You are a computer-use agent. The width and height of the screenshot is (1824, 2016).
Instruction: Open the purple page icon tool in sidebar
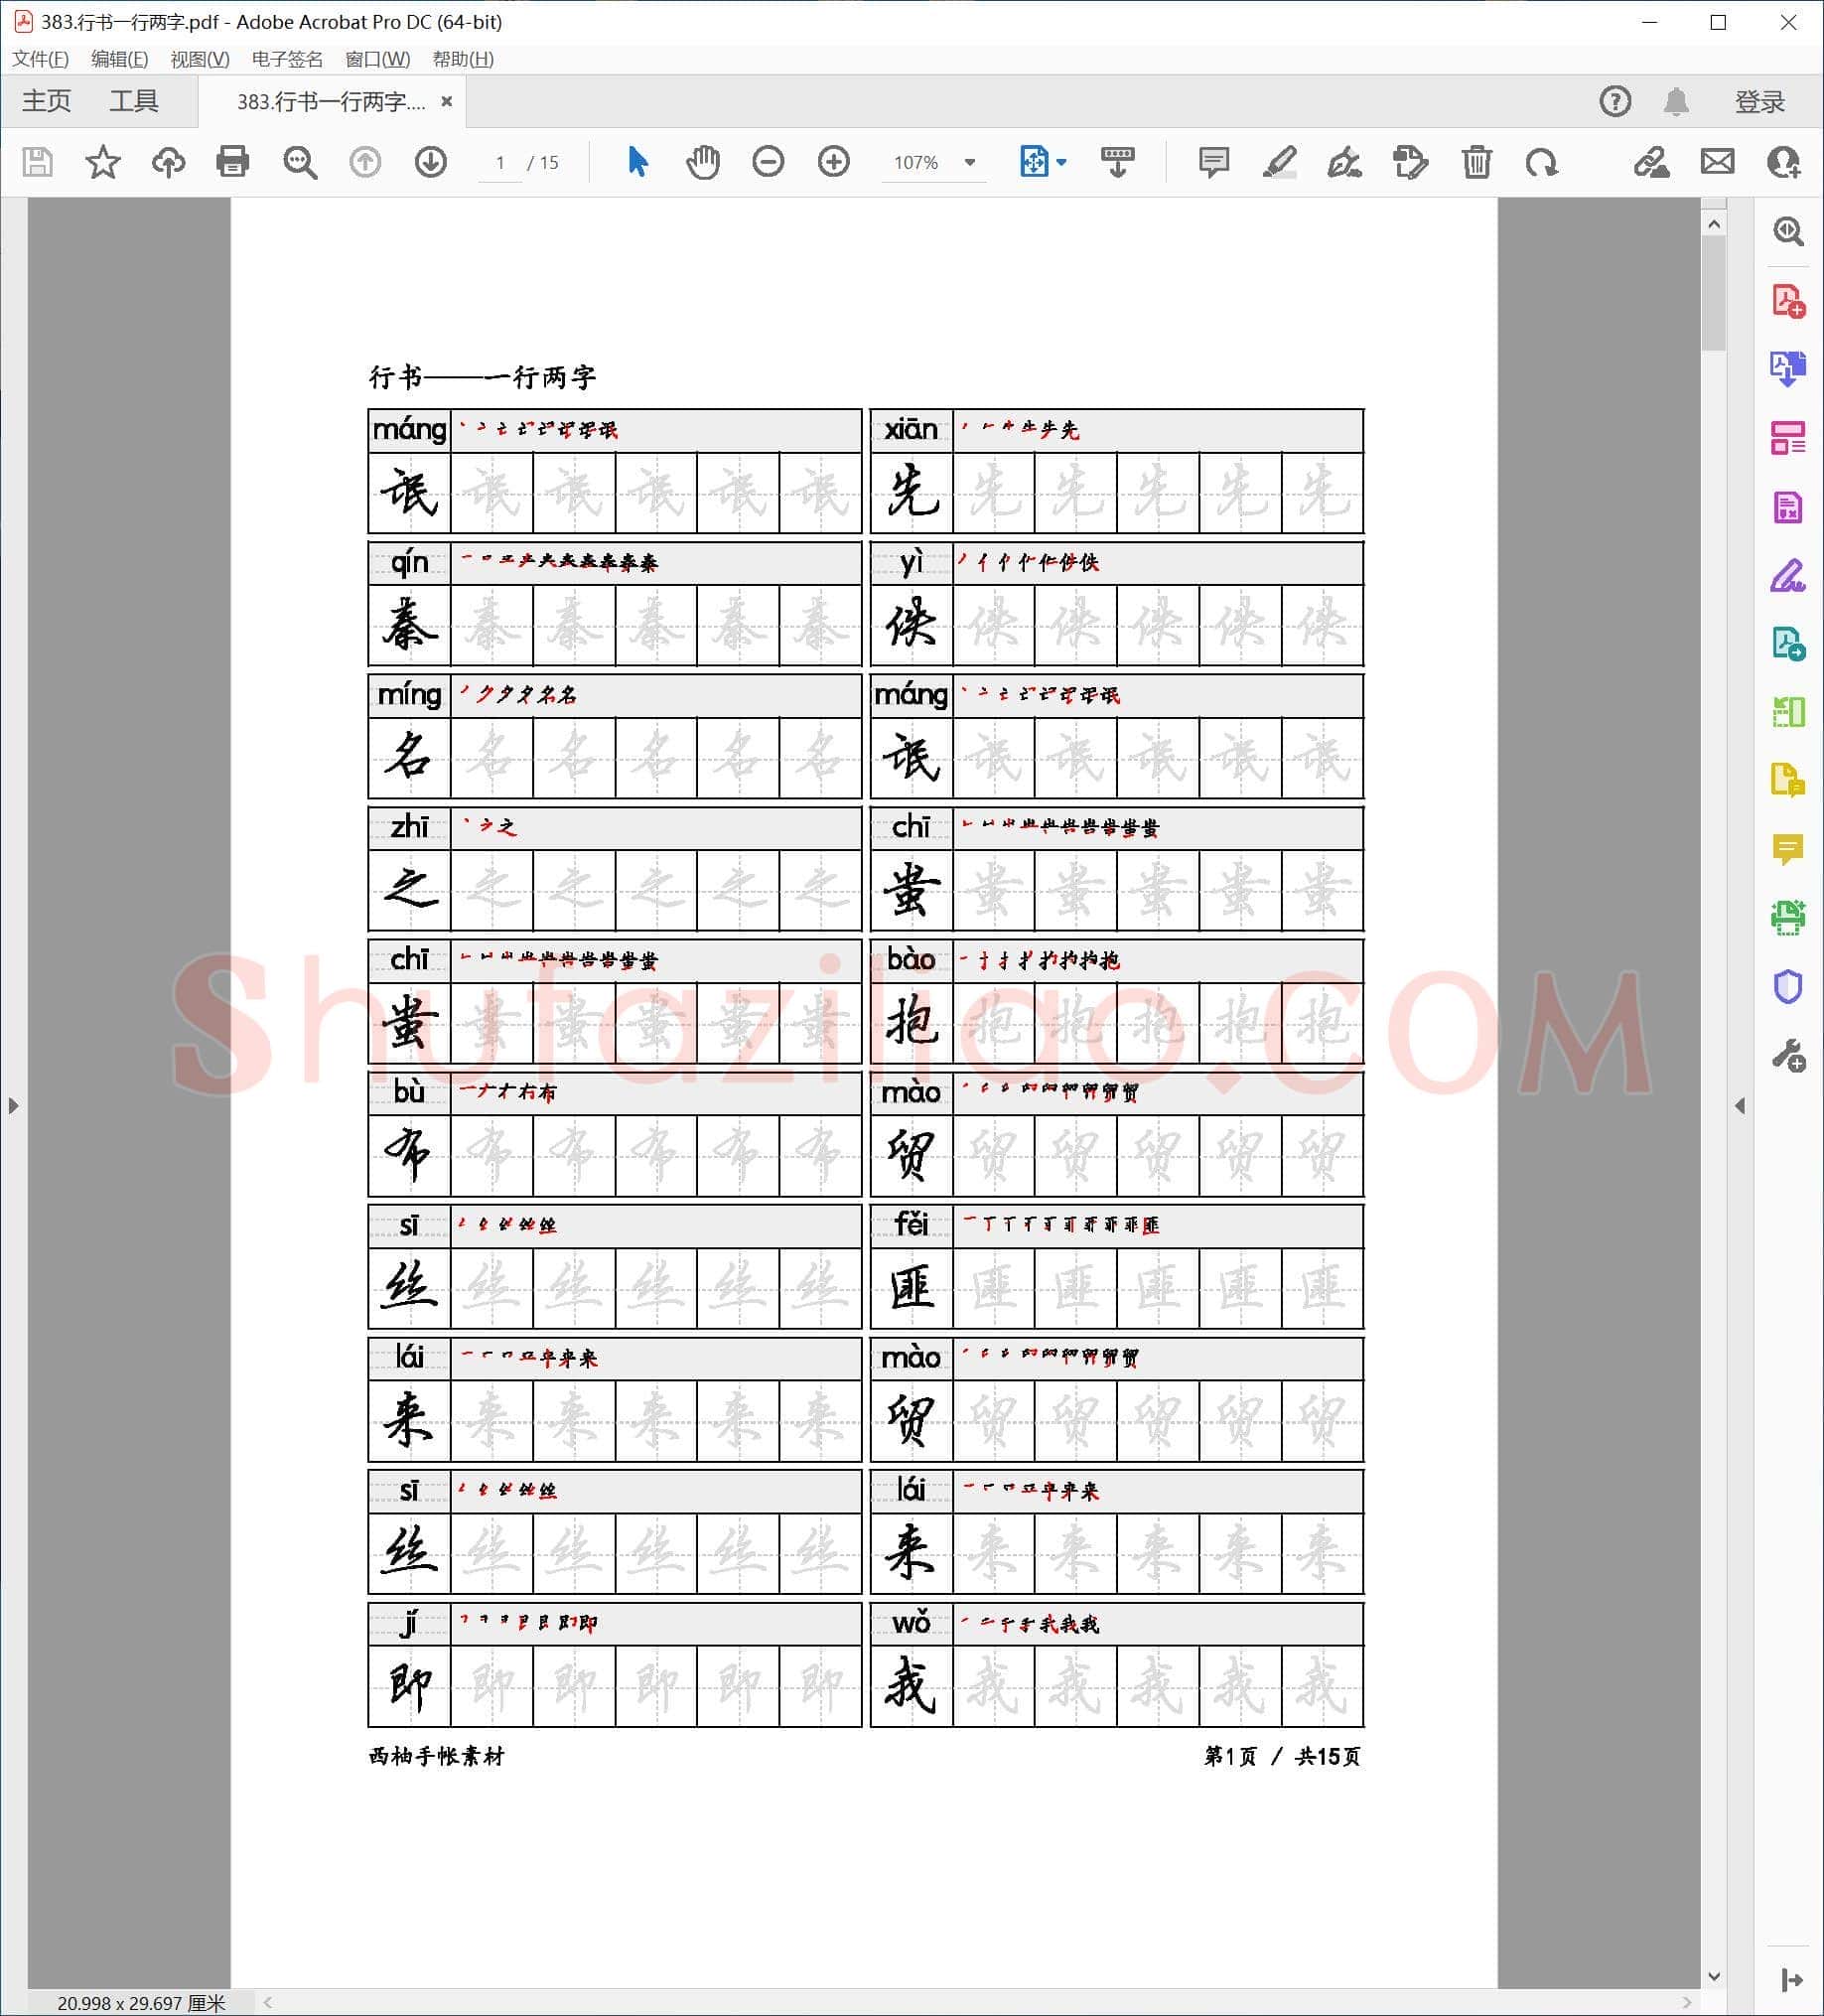(x=1788, y=507)
